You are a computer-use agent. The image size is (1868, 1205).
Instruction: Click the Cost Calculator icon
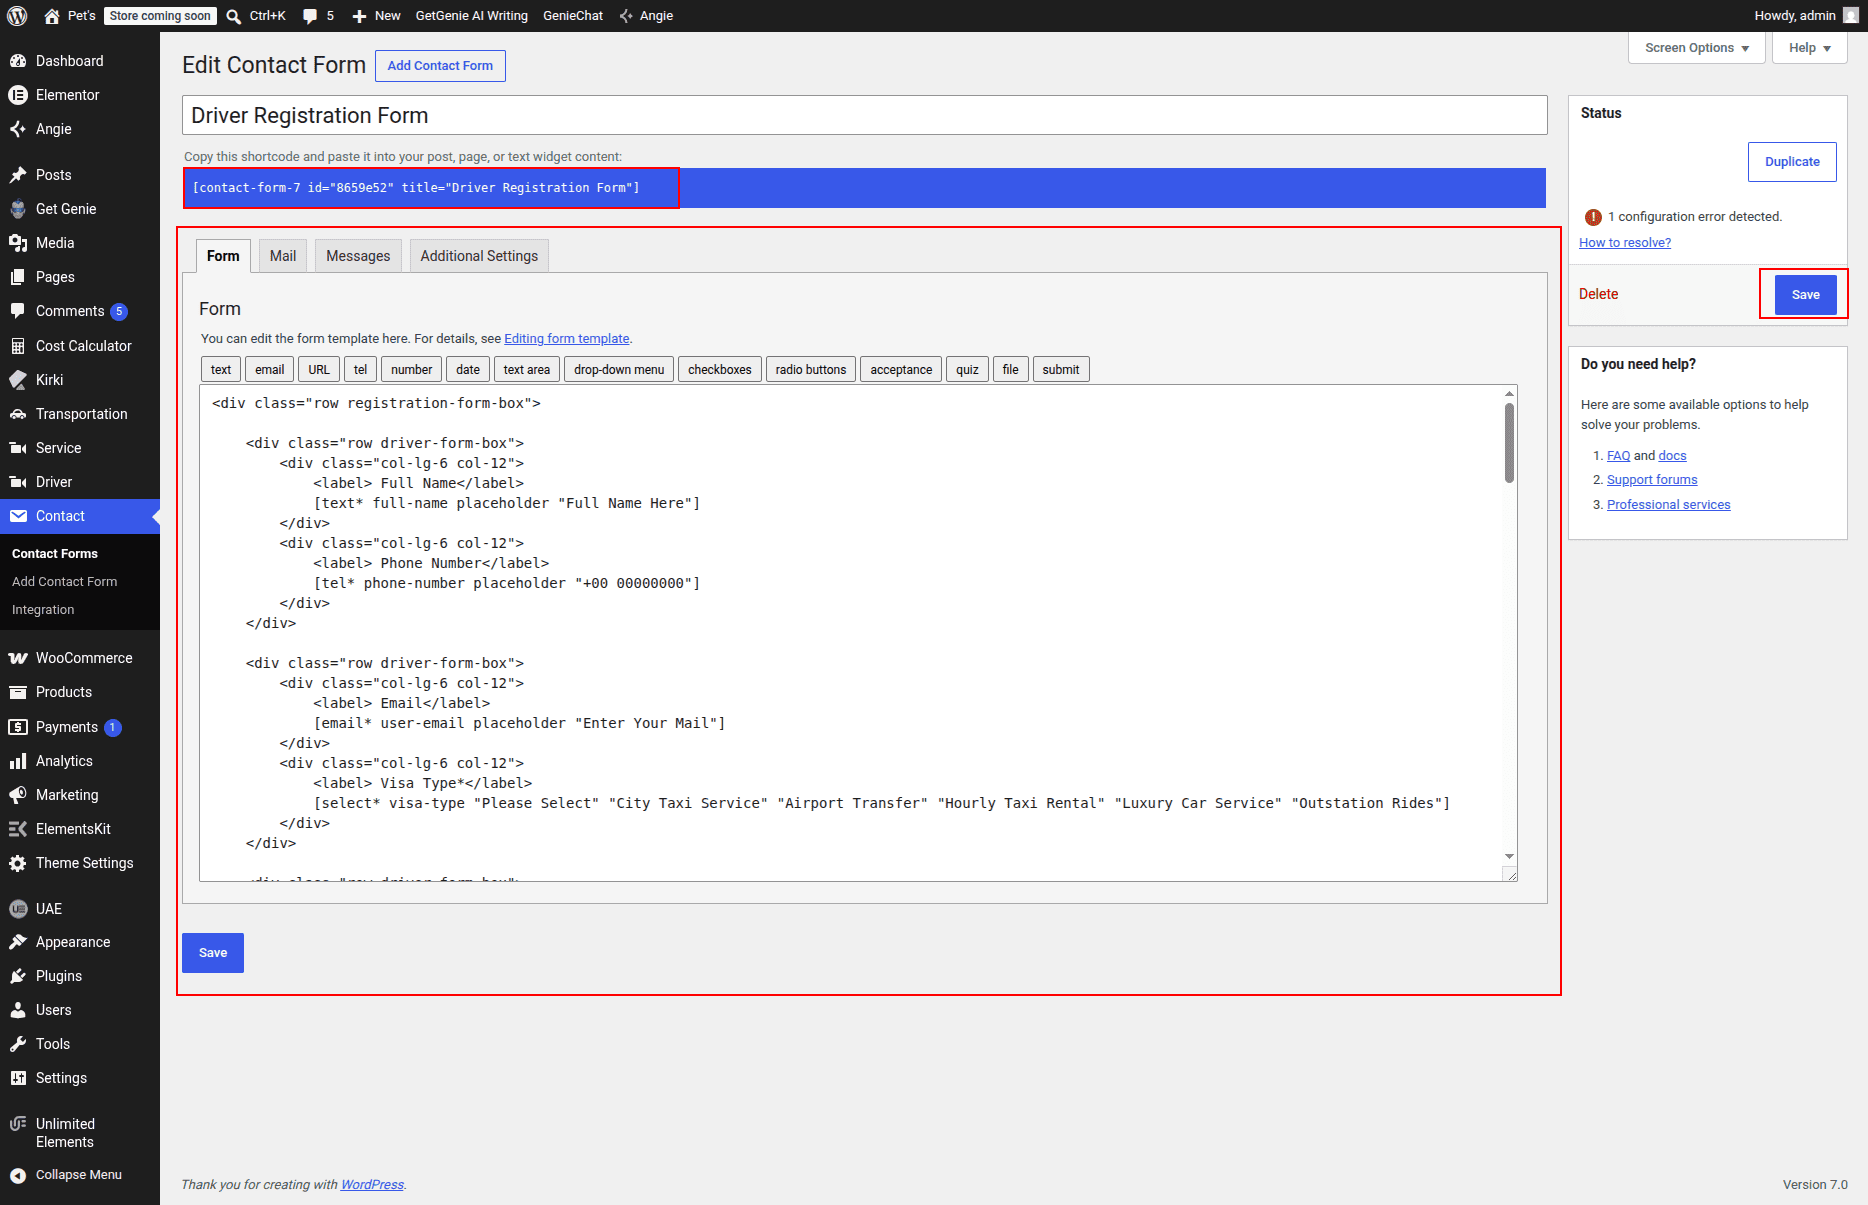[18, 346]
